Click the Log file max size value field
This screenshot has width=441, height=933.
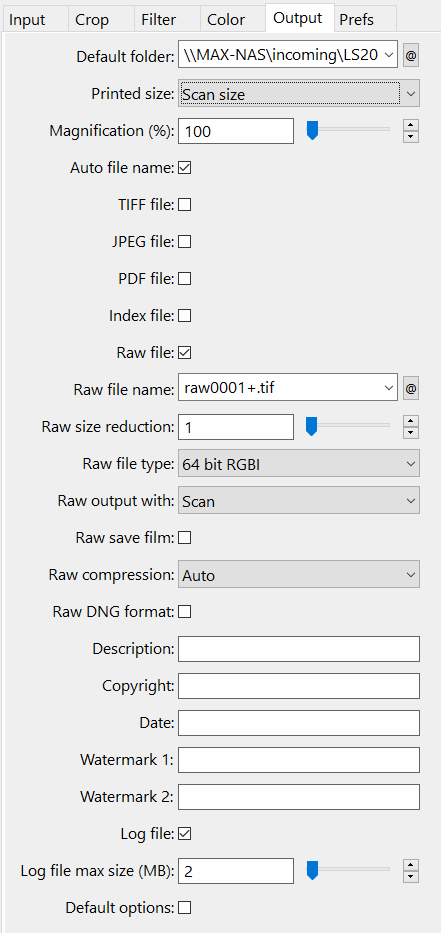(236, 871)
